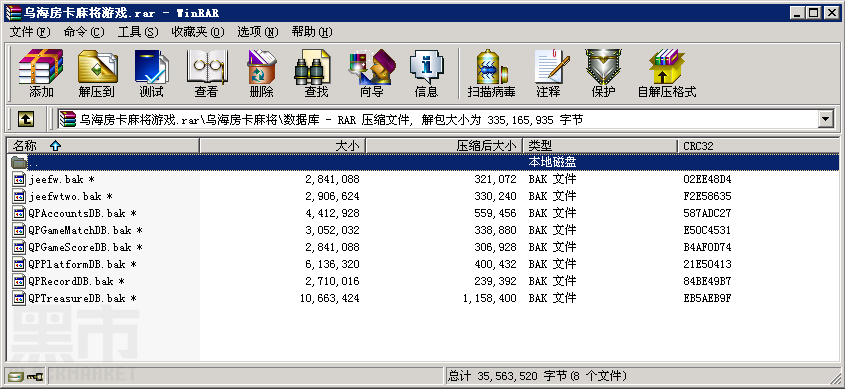Click packed size 1,158,400
This screenshot has width=845, height=389.
coord(489,298)
